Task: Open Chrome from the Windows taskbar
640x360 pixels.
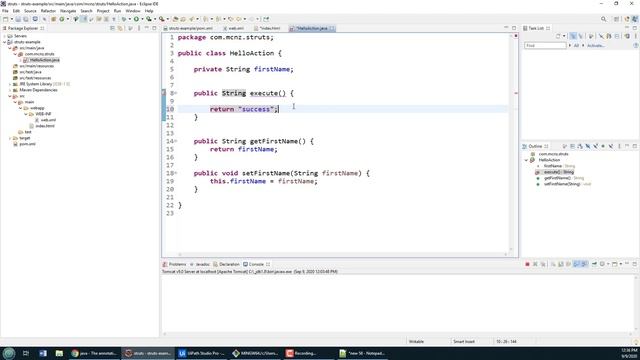Action: pos(94,353)
